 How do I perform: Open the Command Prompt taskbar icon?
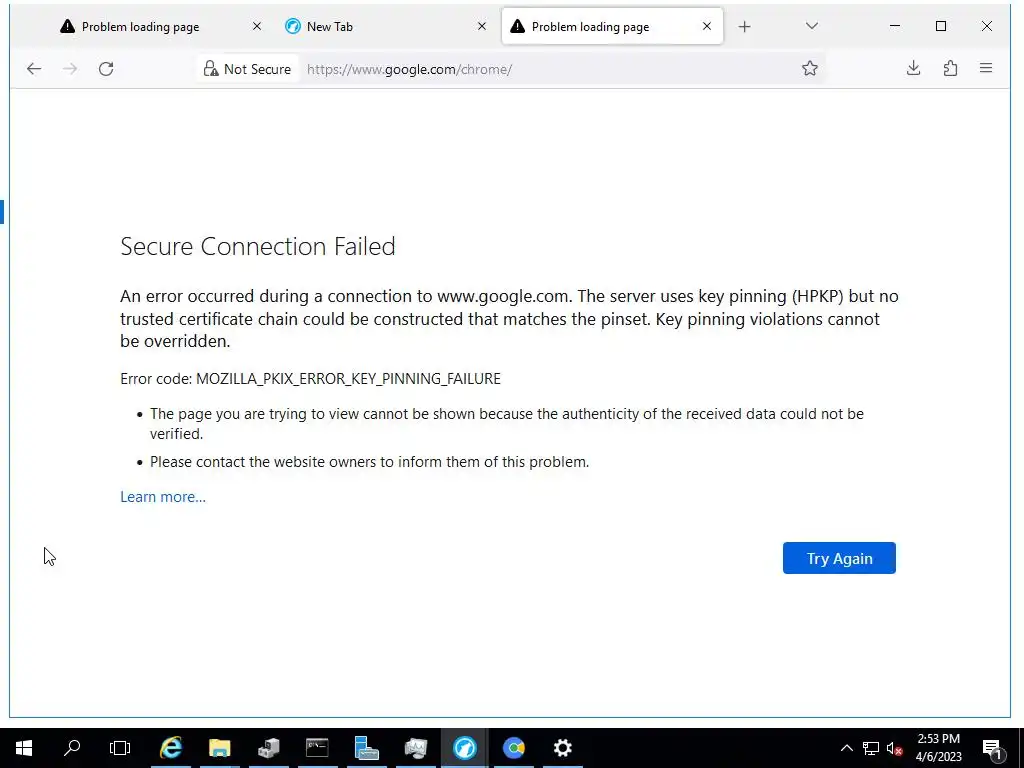pyautogui.click(x=317, y=748)
